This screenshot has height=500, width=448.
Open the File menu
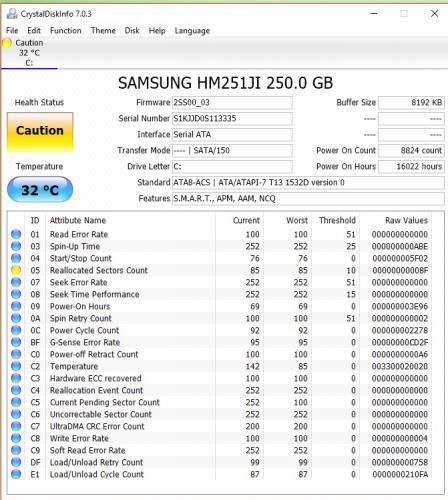[x=12, y=30]
